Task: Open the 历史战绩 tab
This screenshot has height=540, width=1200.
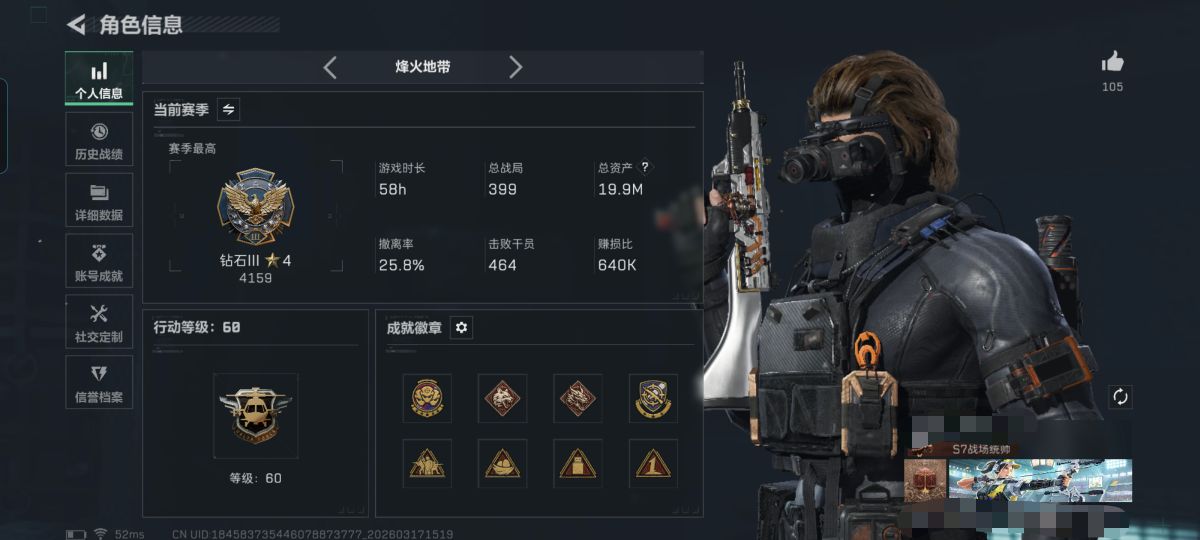Action: (x=99, y=140)
